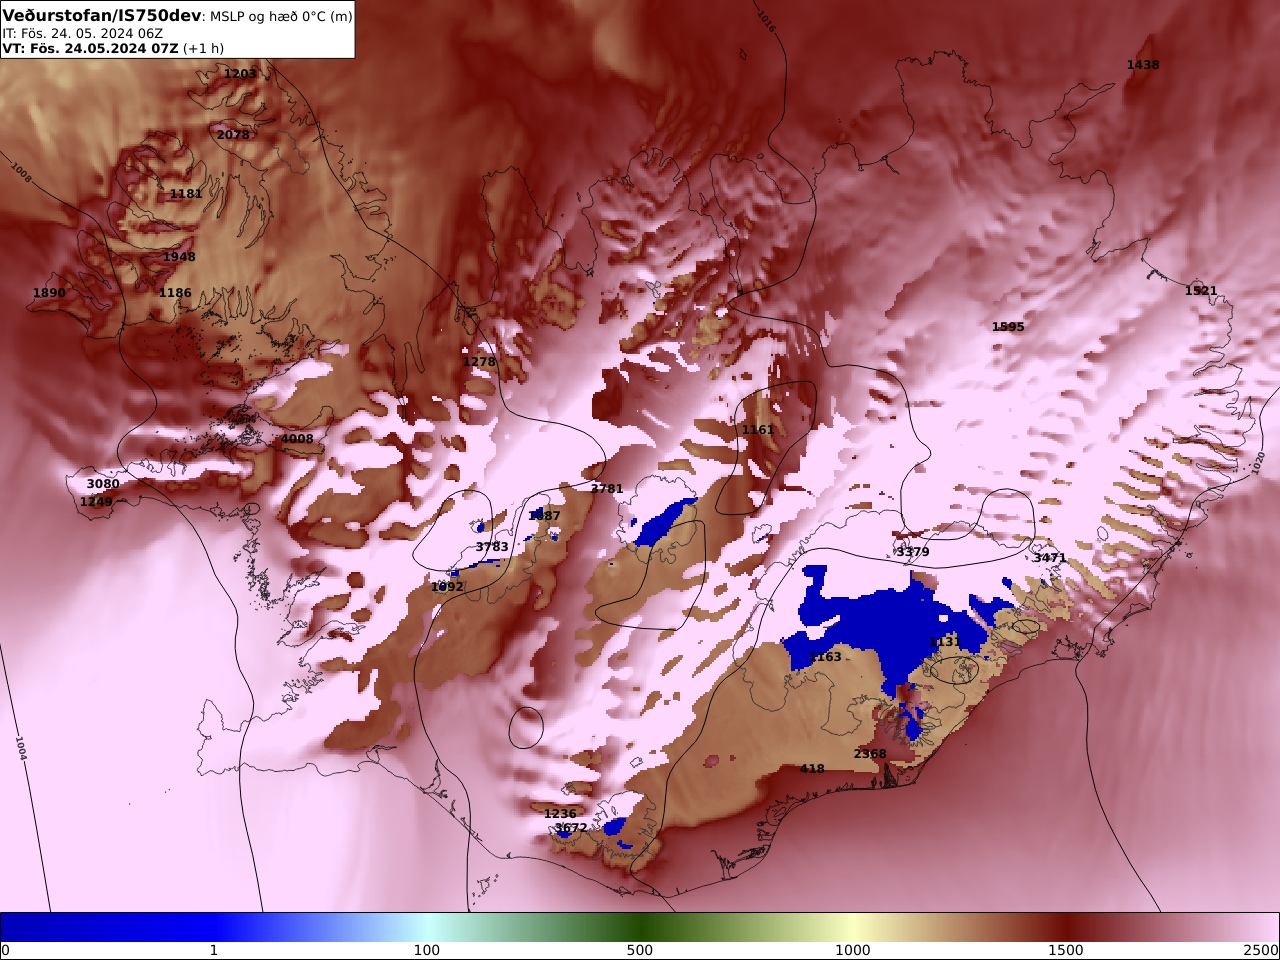Click the 1020 isobar contour label
1280x960 pixels.
click(x=1258, y=462)
